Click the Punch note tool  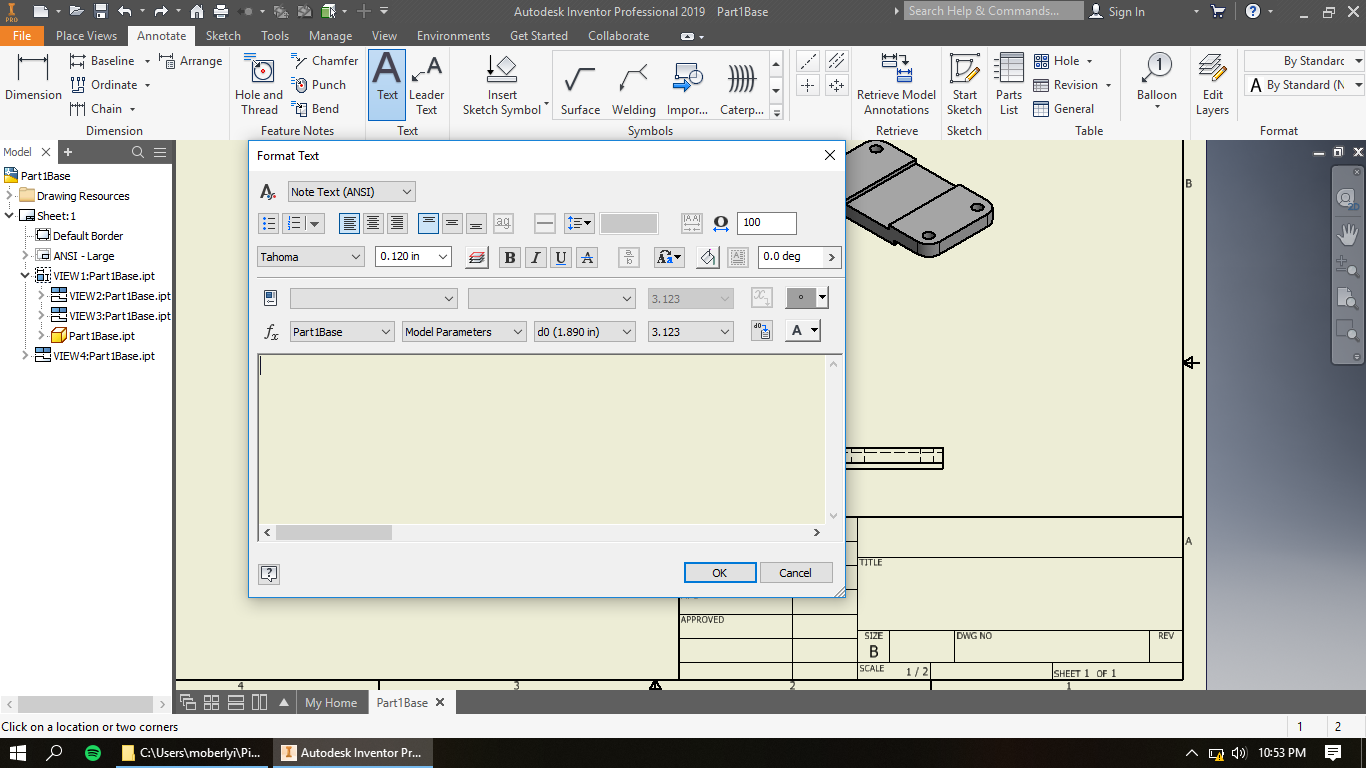pos(319,85)
